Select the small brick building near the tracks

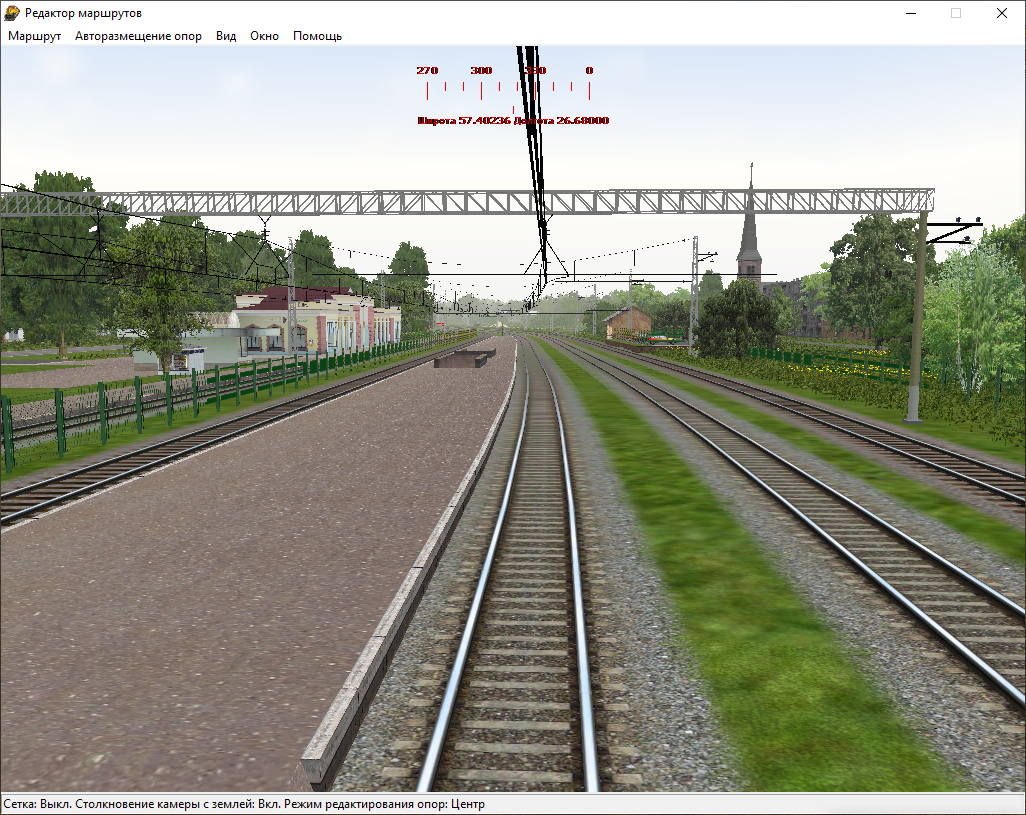point(628,321)
